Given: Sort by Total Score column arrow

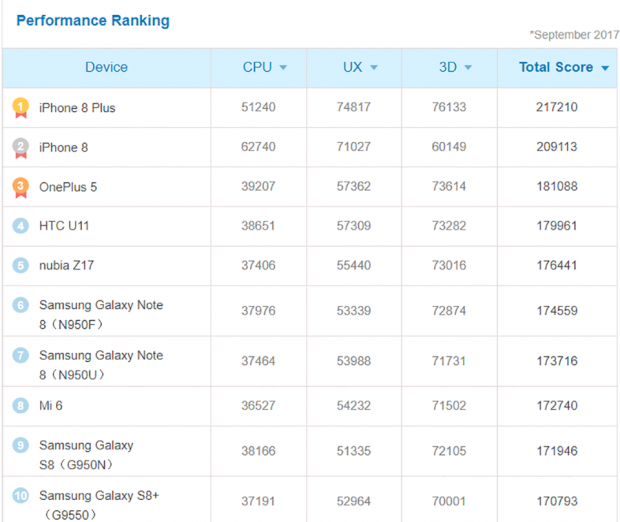Looking at the screenshot, I should point(604,68).
